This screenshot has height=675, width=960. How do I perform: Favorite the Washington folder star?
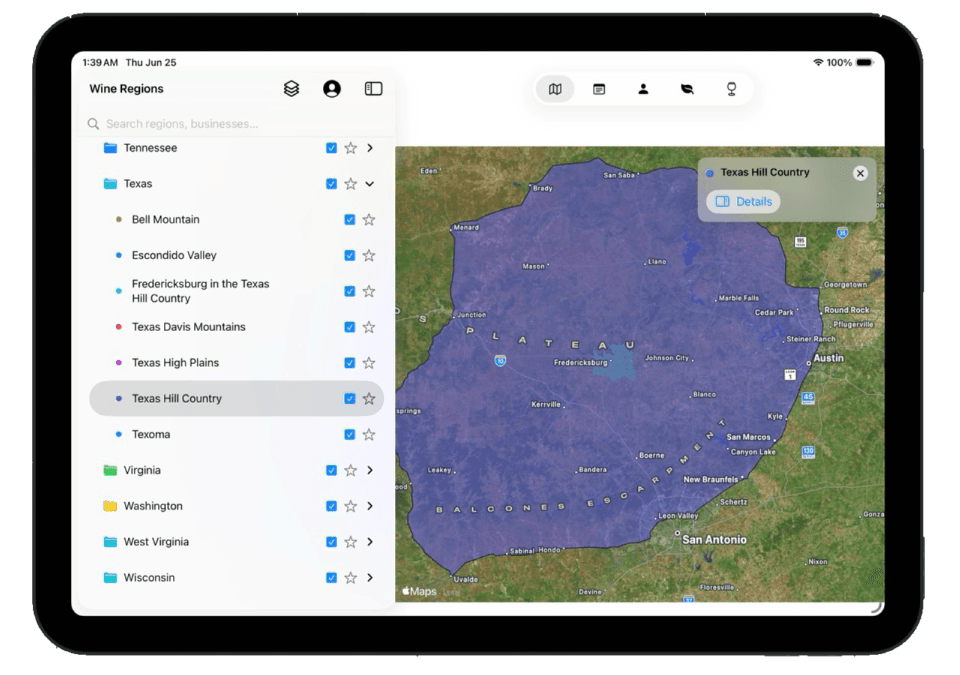pos(350,506)
